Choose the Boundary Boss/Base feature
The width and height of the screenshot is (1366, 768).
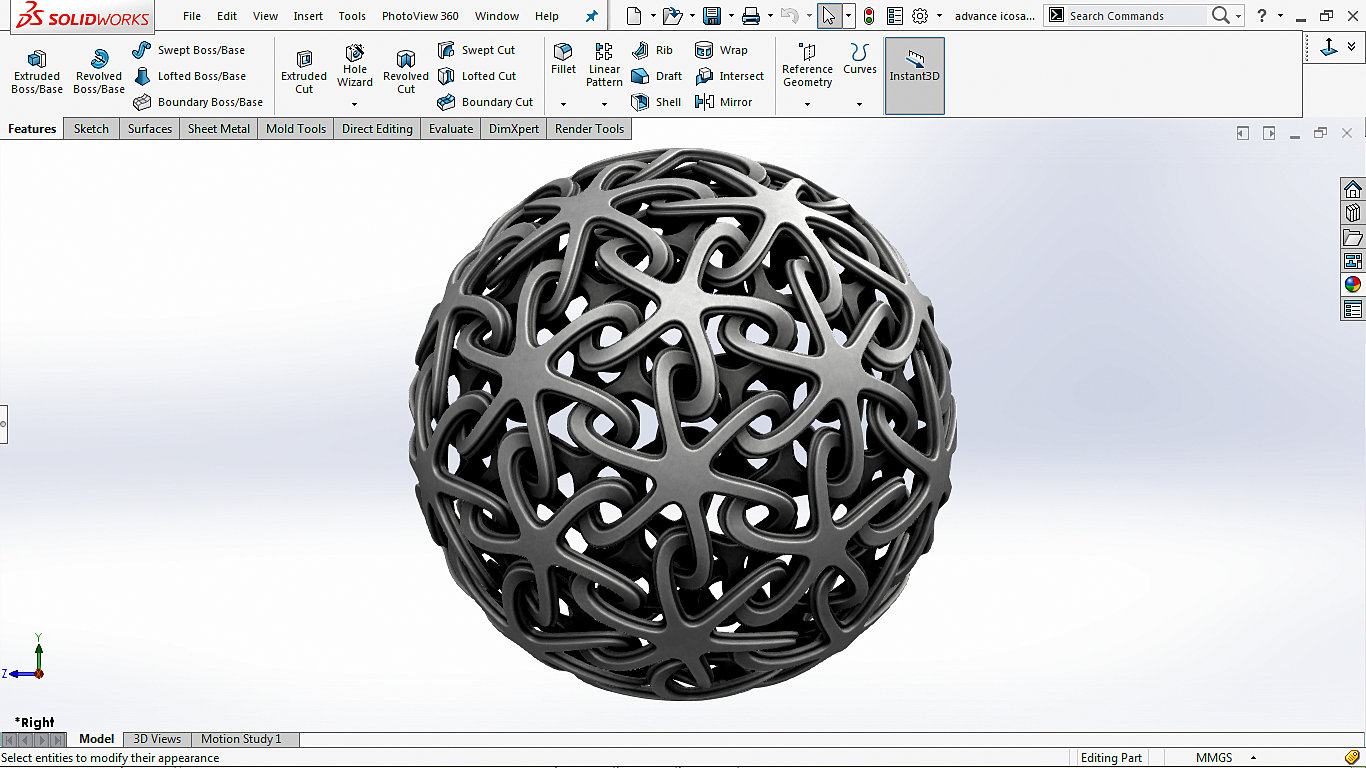[x=198, y=102]
